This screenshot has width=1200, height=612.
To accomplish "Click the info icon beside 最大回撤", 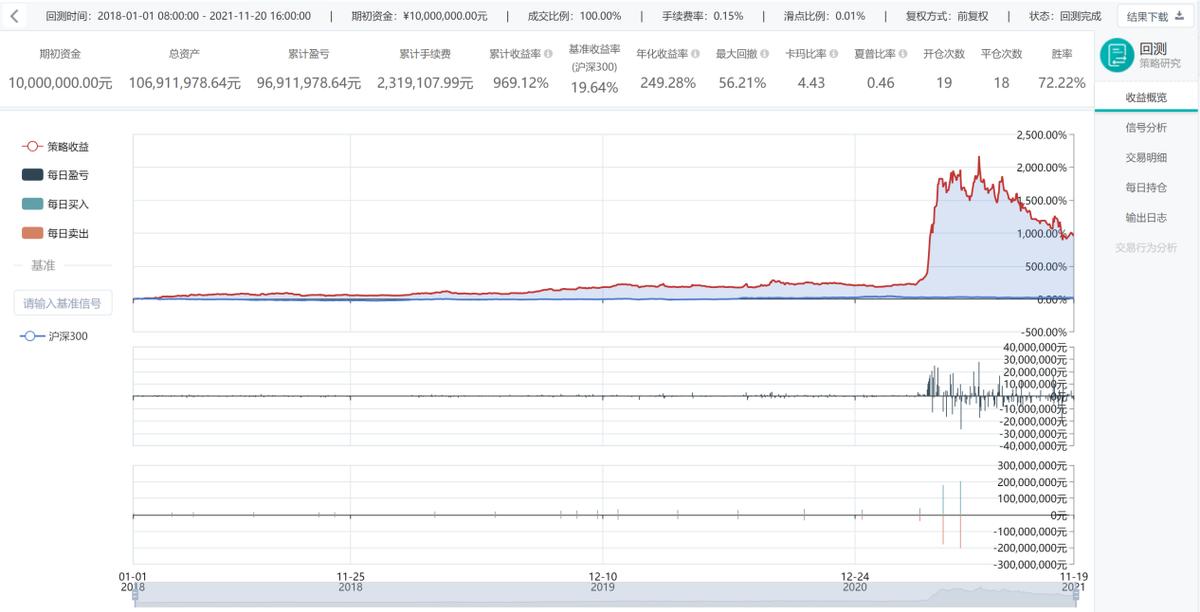I will [x=765, y=53].
